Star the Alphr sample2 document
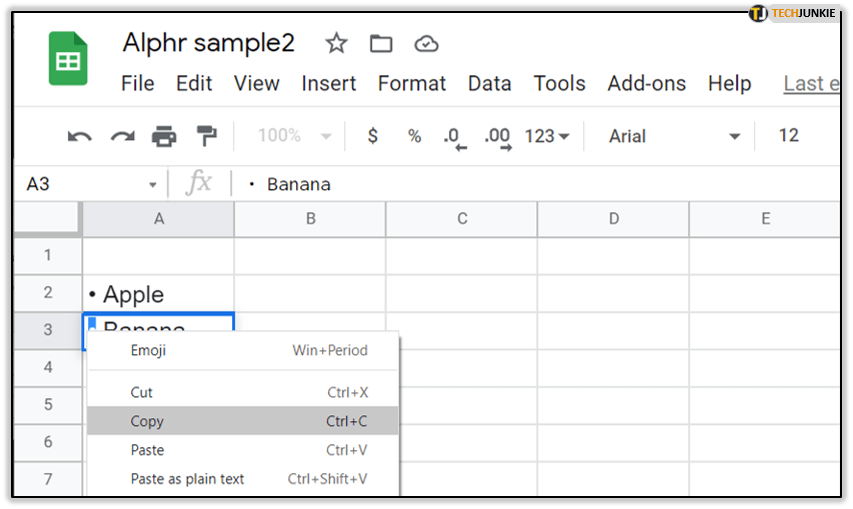 point(337,43)
